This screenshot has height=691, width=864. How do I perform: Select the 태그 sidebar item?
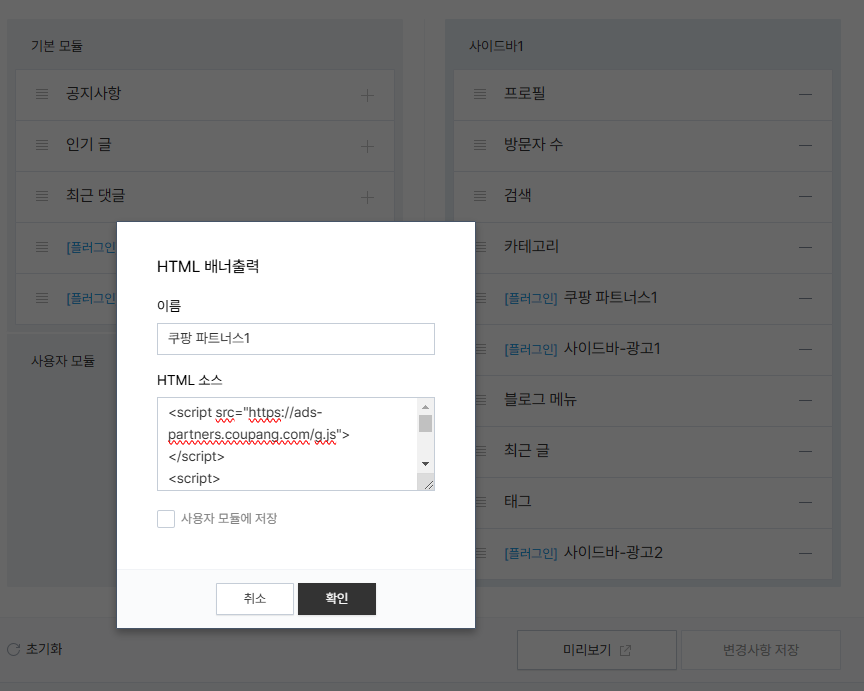(654, 503)
